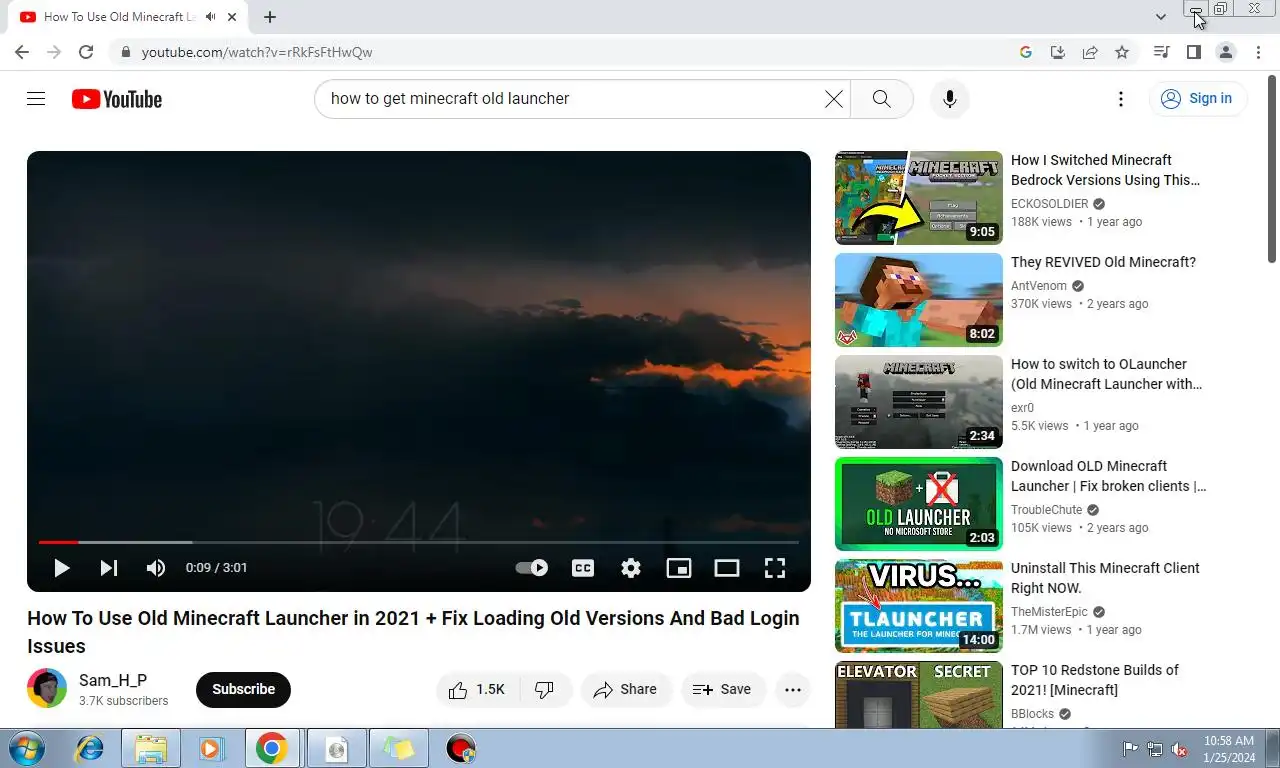Bookmark this page with the star
Screen dimensions: 1280x768
click(x=1122, y=52)
